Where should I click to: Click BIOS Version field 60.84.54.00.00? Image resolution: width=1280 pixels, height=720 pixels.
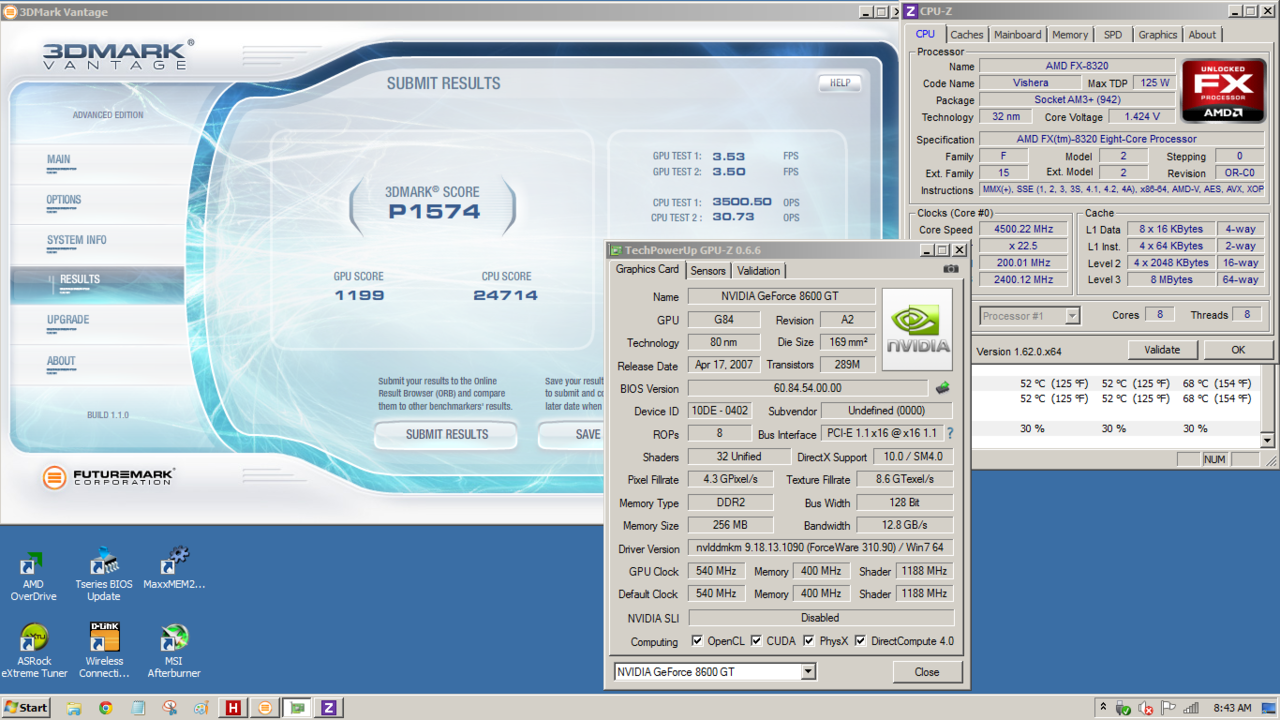[808, 388]
